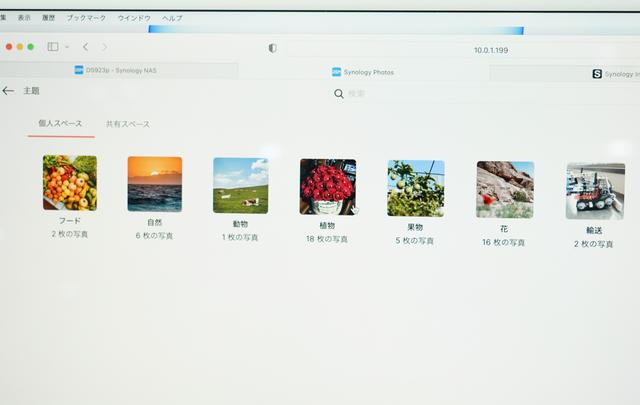
Task: Switch to the DS923+ Synology NAS tab
Action: (118, 70)
